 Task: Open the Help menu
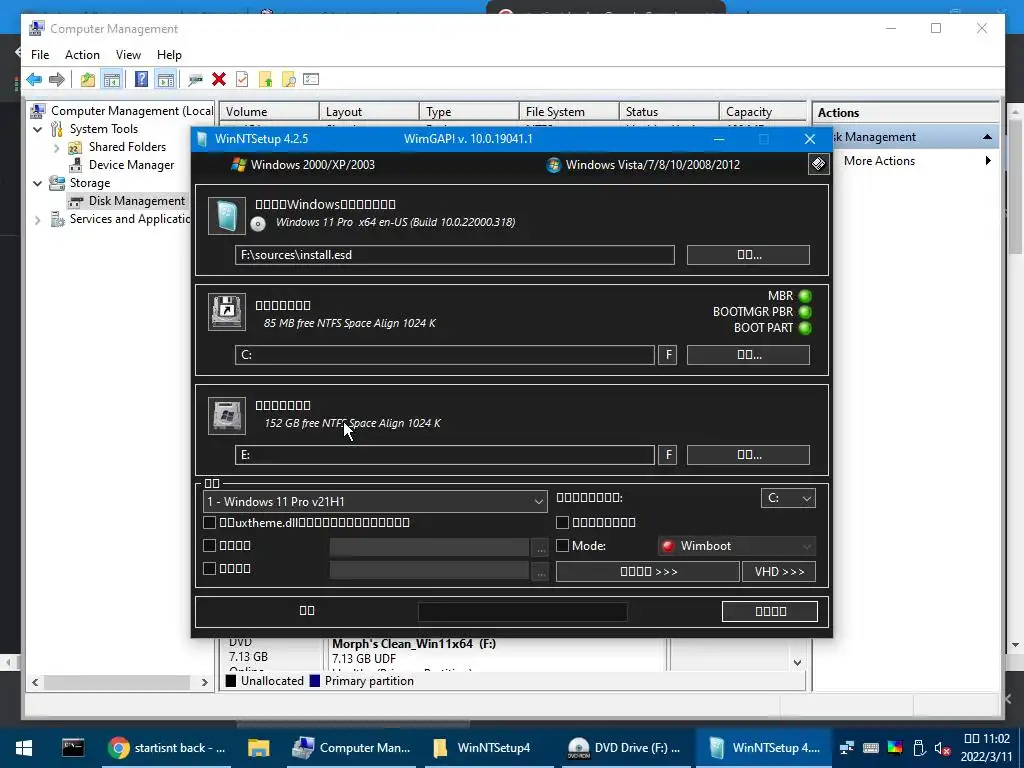169,55
